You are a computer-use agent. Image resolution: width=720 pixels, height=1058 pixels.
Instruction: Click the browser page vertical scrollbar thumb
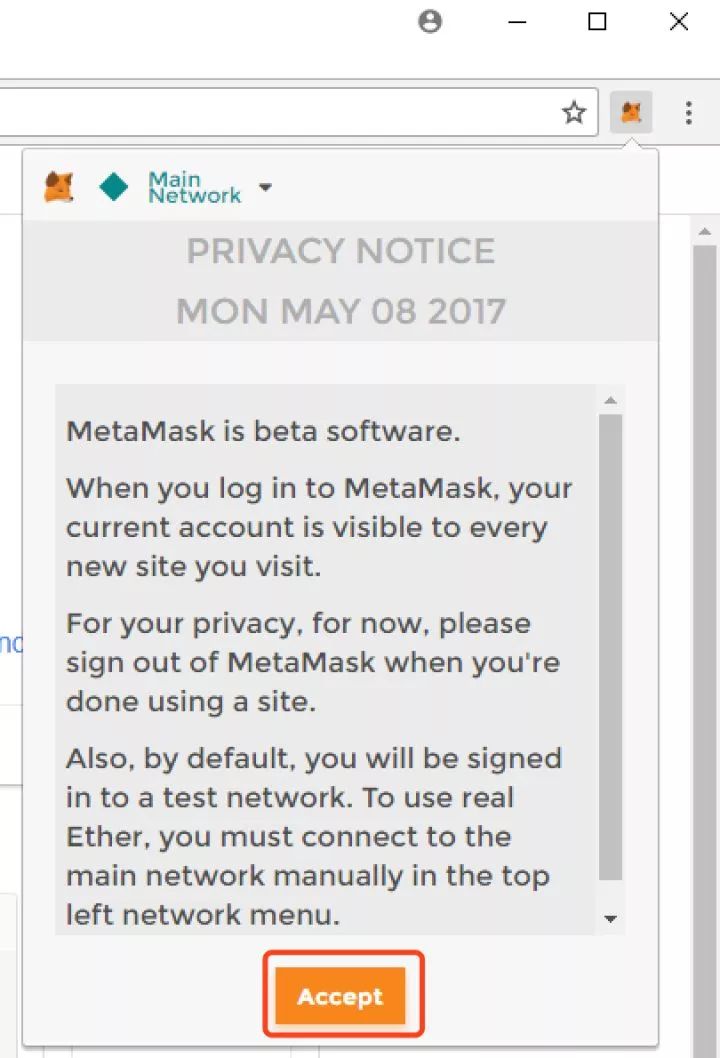point(705,648)
